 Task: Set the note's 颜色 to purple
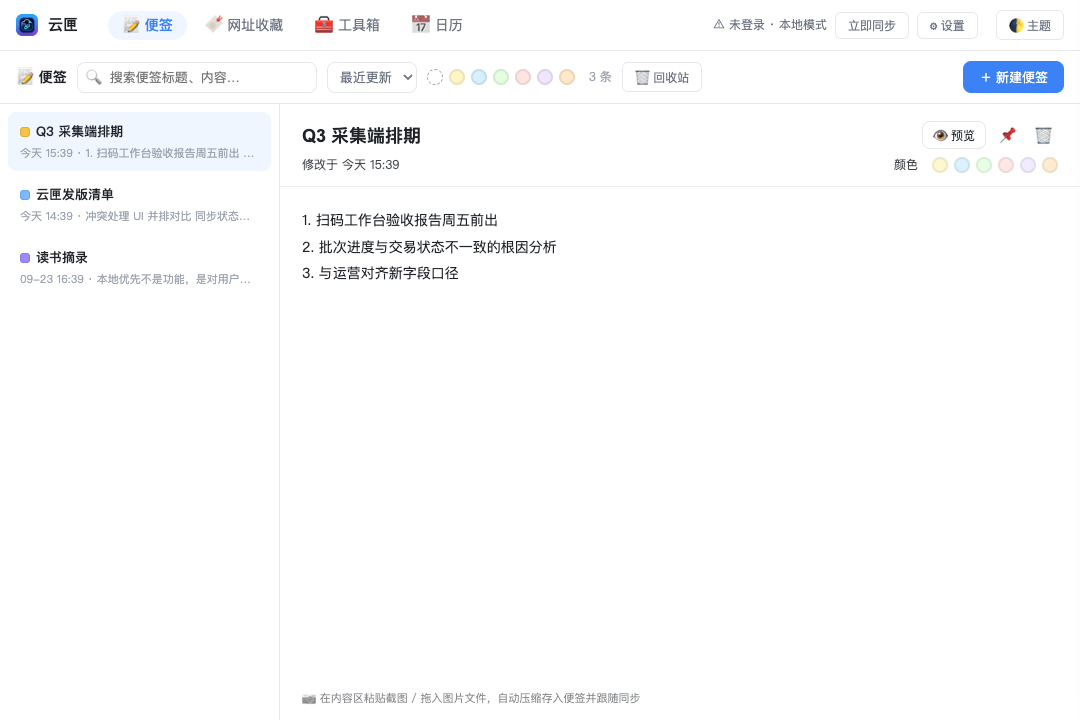(1028, 165)
